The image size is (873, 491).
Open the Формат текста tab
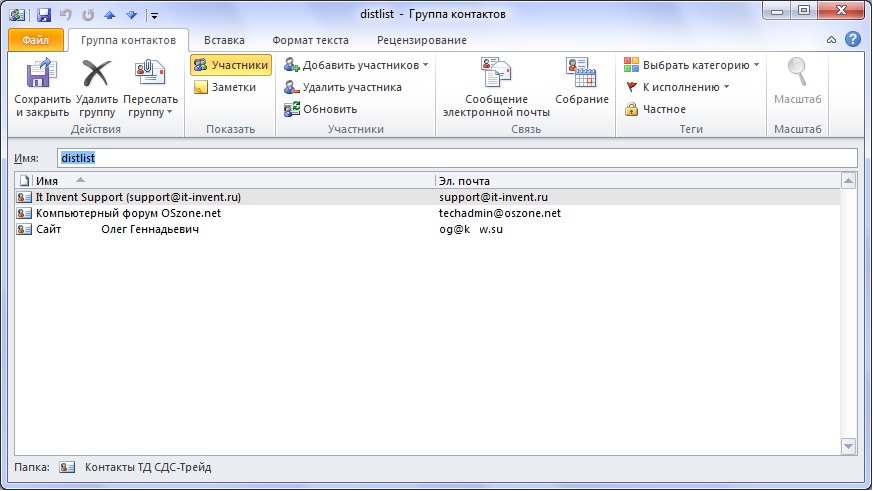pyautogui.click(x=310, y=40)
